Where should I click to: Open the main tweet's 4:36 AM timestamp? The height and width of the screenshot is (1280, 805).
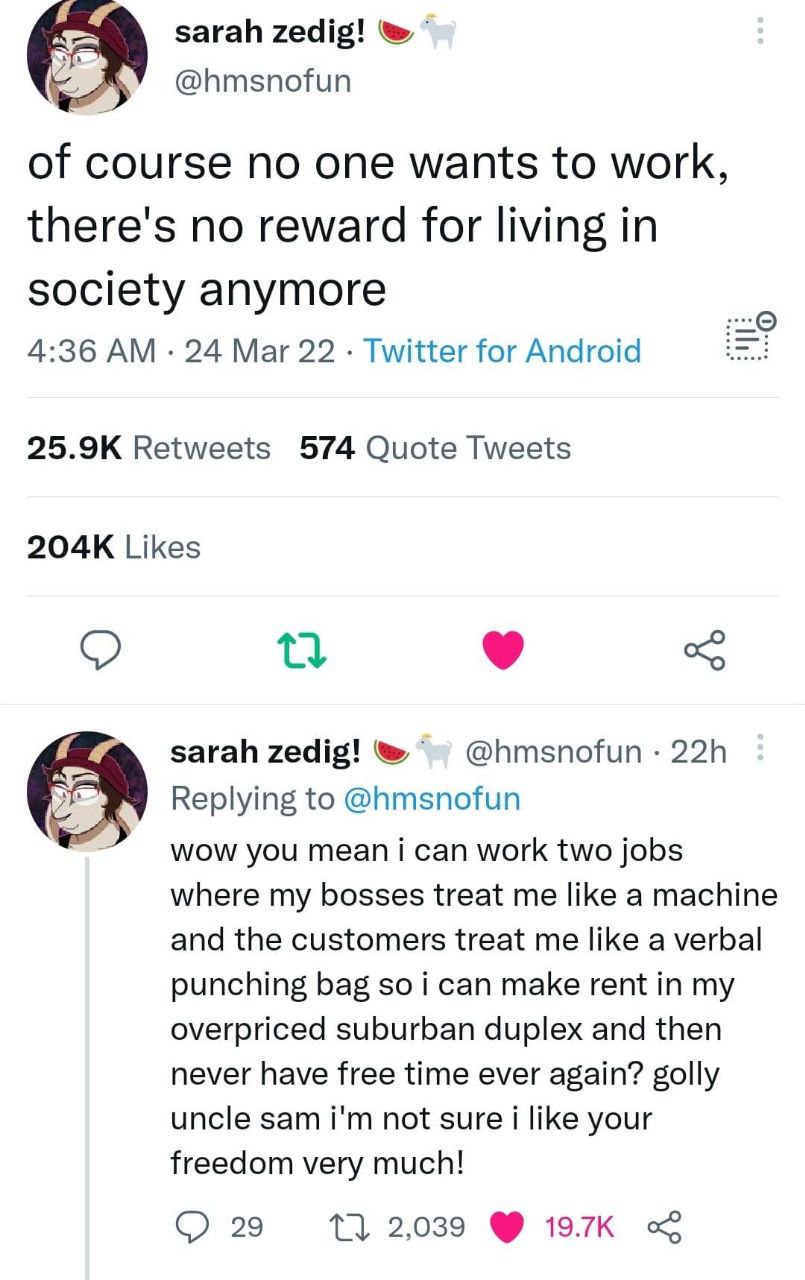coord(92,351)
